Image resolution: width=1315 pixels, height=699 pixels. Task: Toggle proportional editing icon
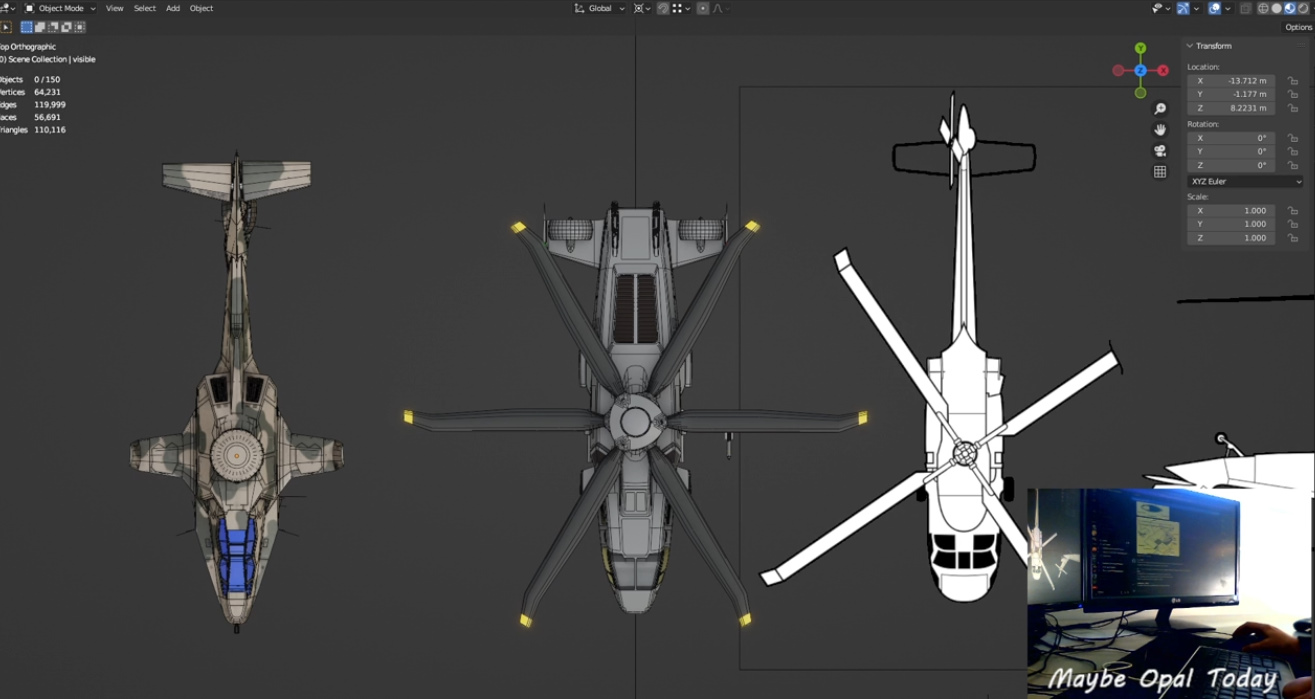point(703,8)
